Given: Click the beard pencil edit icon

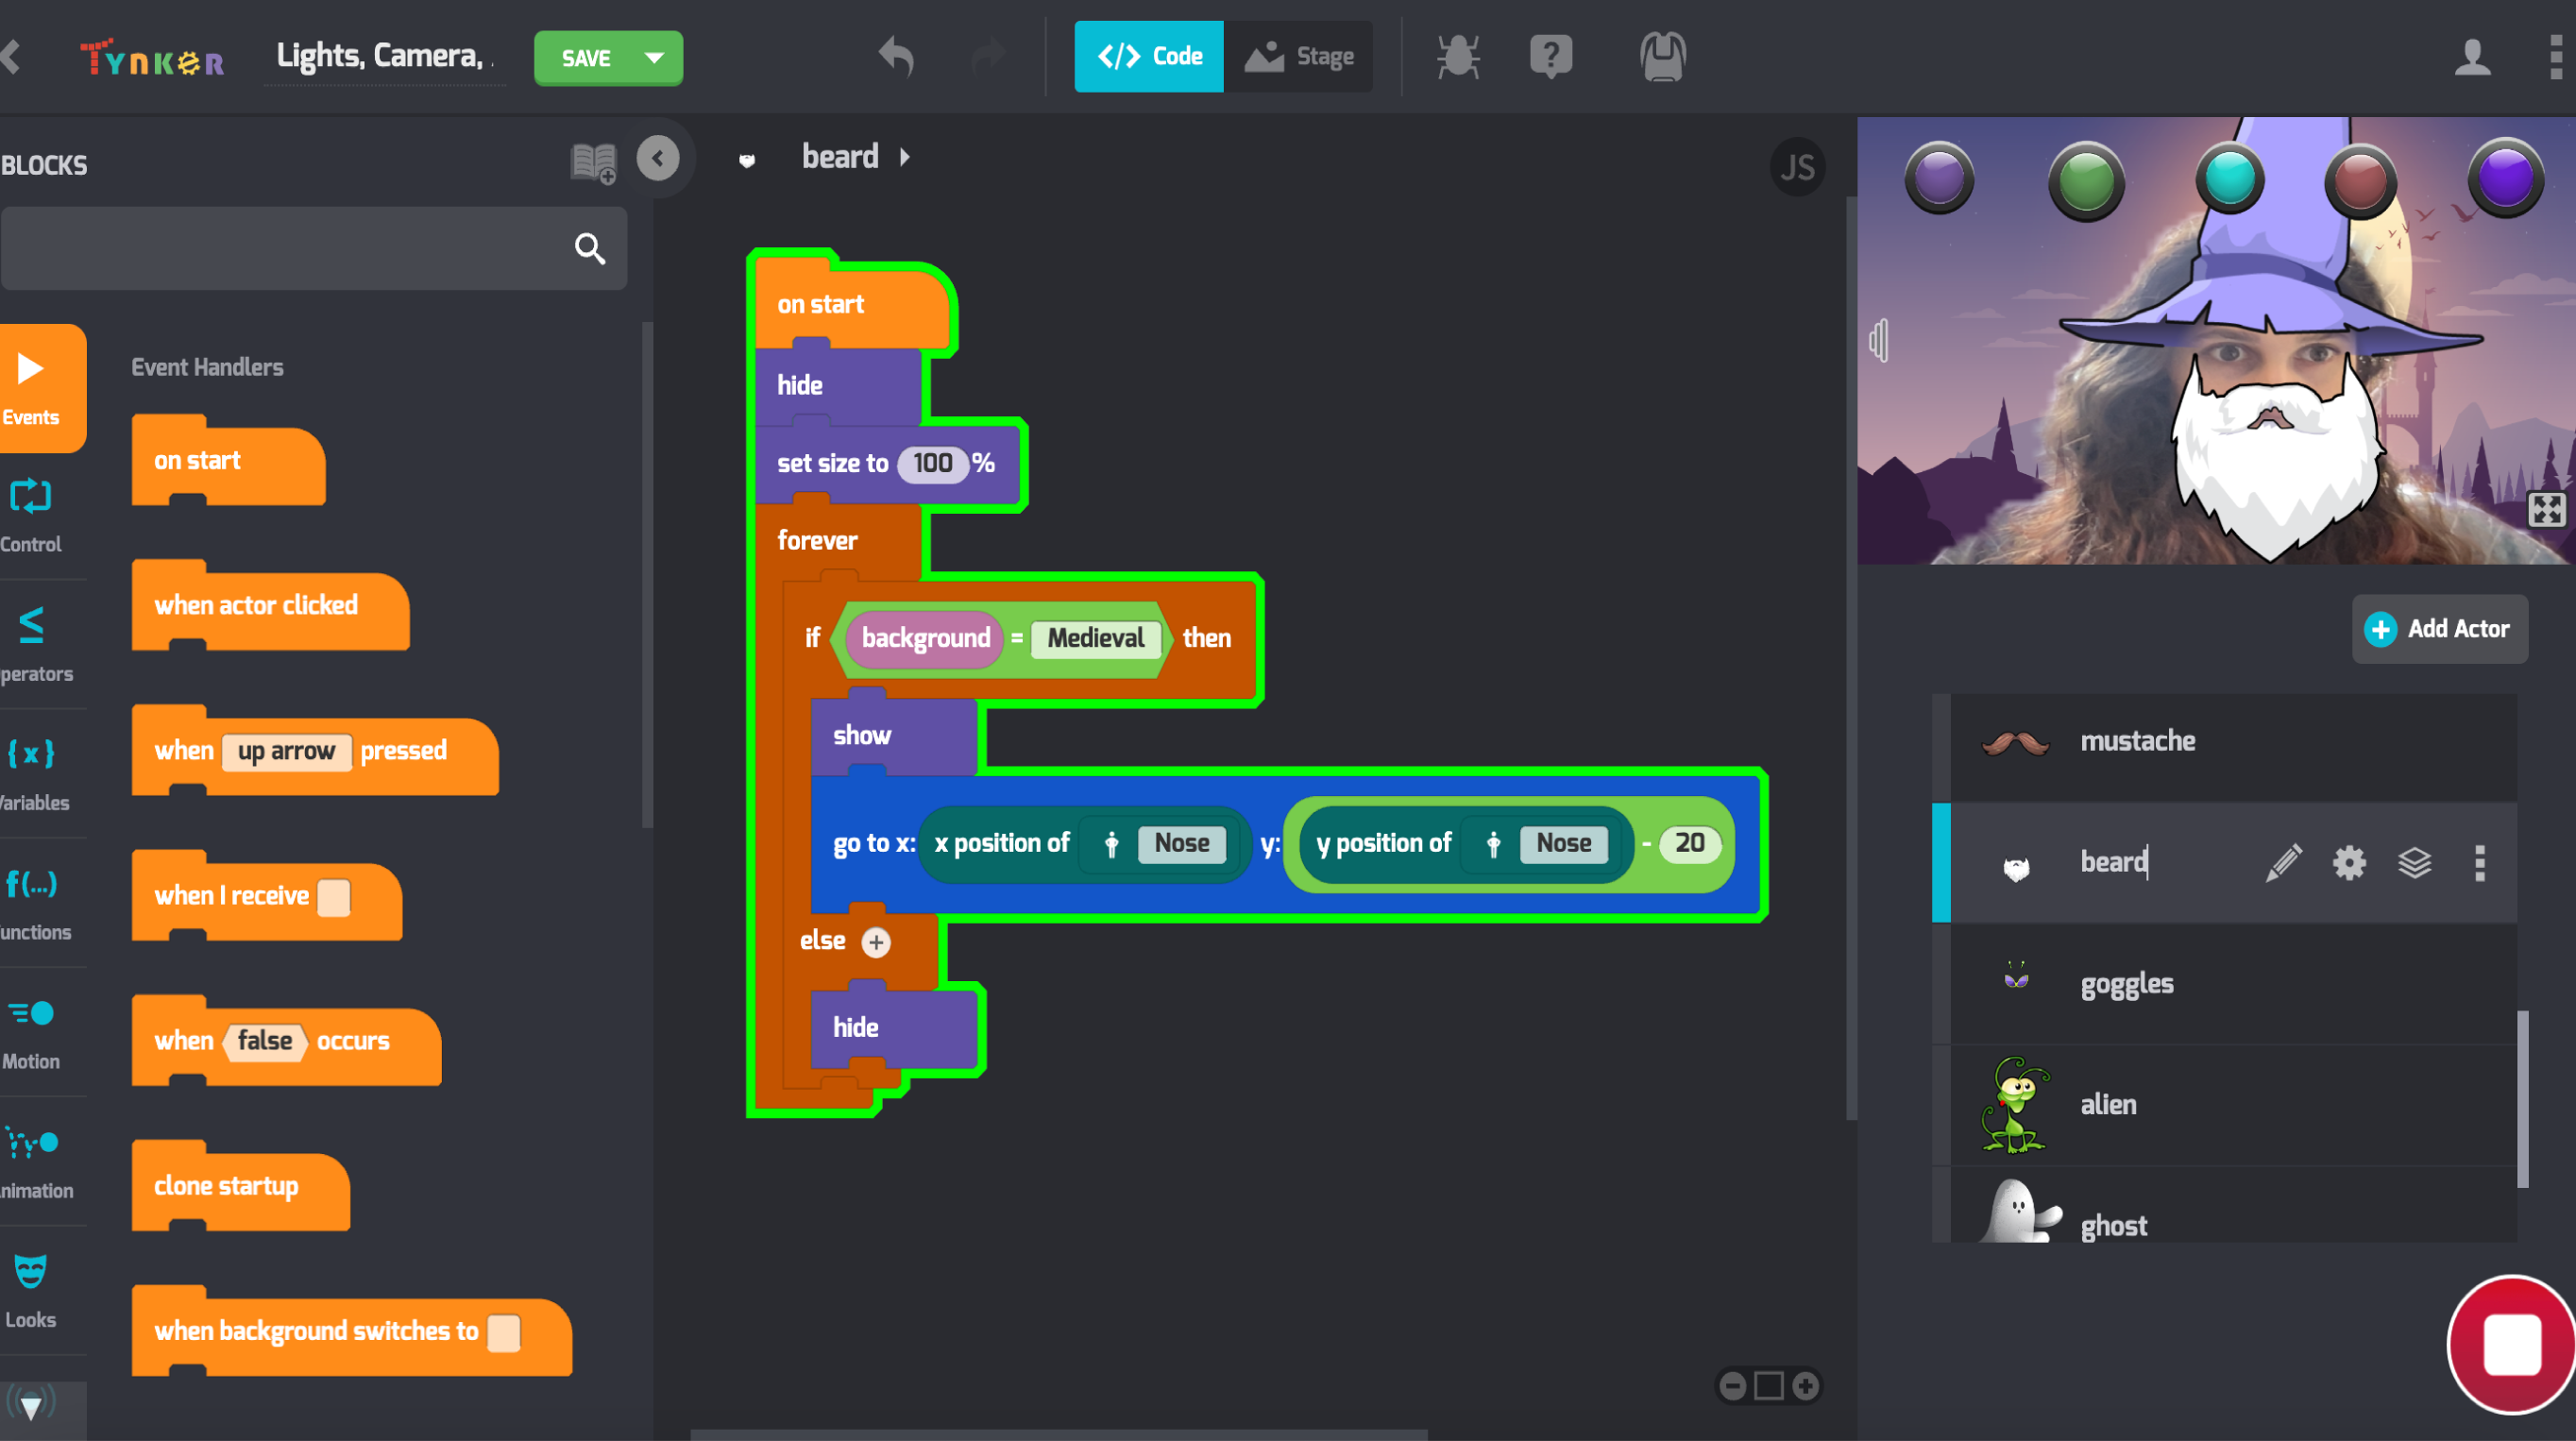Looking at the screenshot, I should coord(2283,862).
